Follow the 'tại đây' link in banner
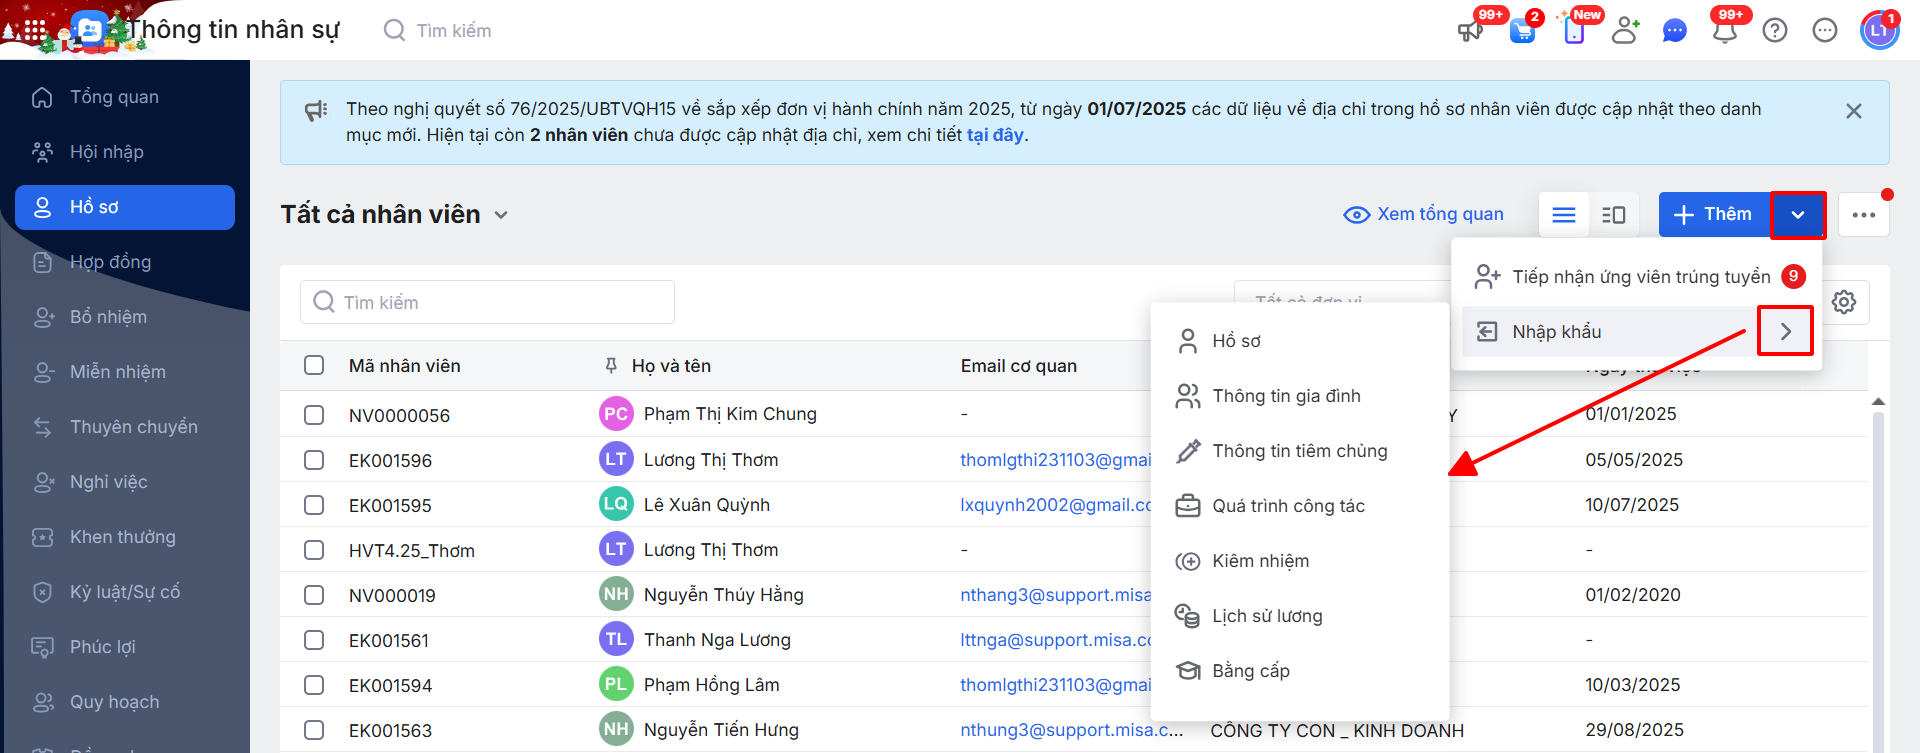 pyautogui.click(x=995, y=135)
